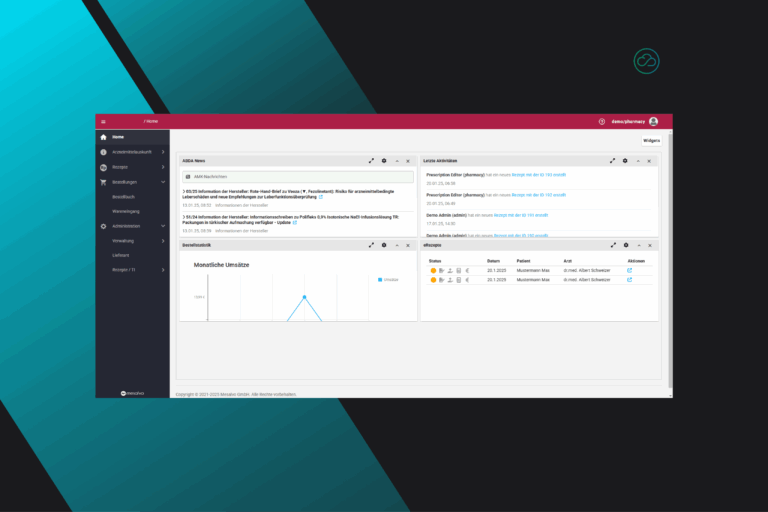Open the hamburger menu in the top bar
768x512 pixels.
103,121
